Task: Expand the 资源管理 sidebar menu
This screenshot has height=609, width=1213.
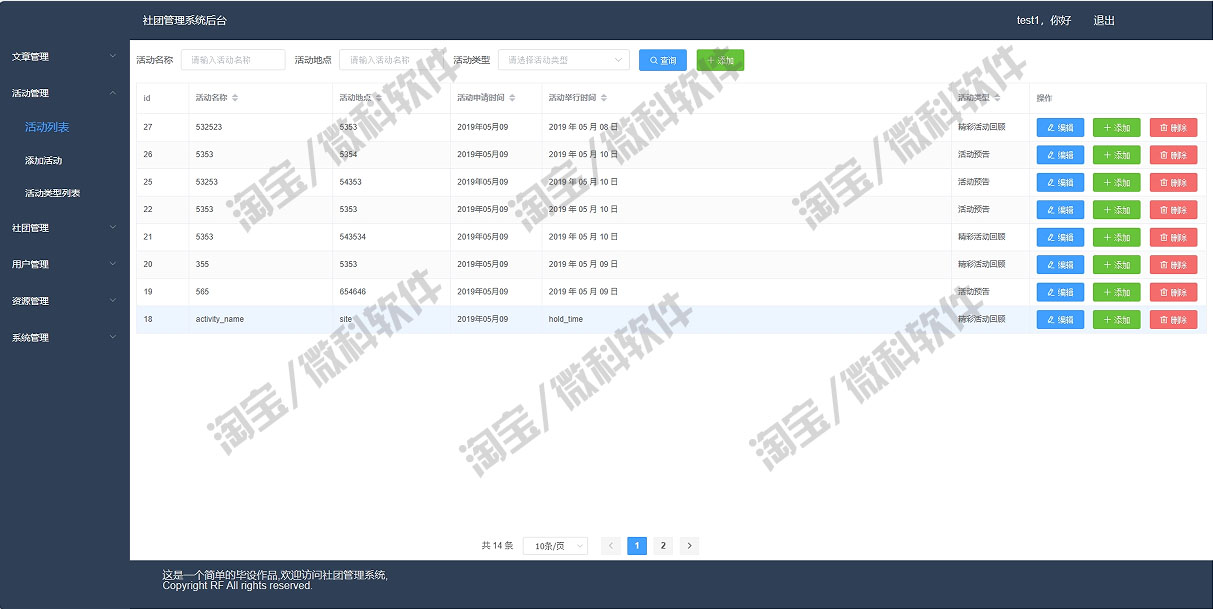Action: tap(65, 301)
